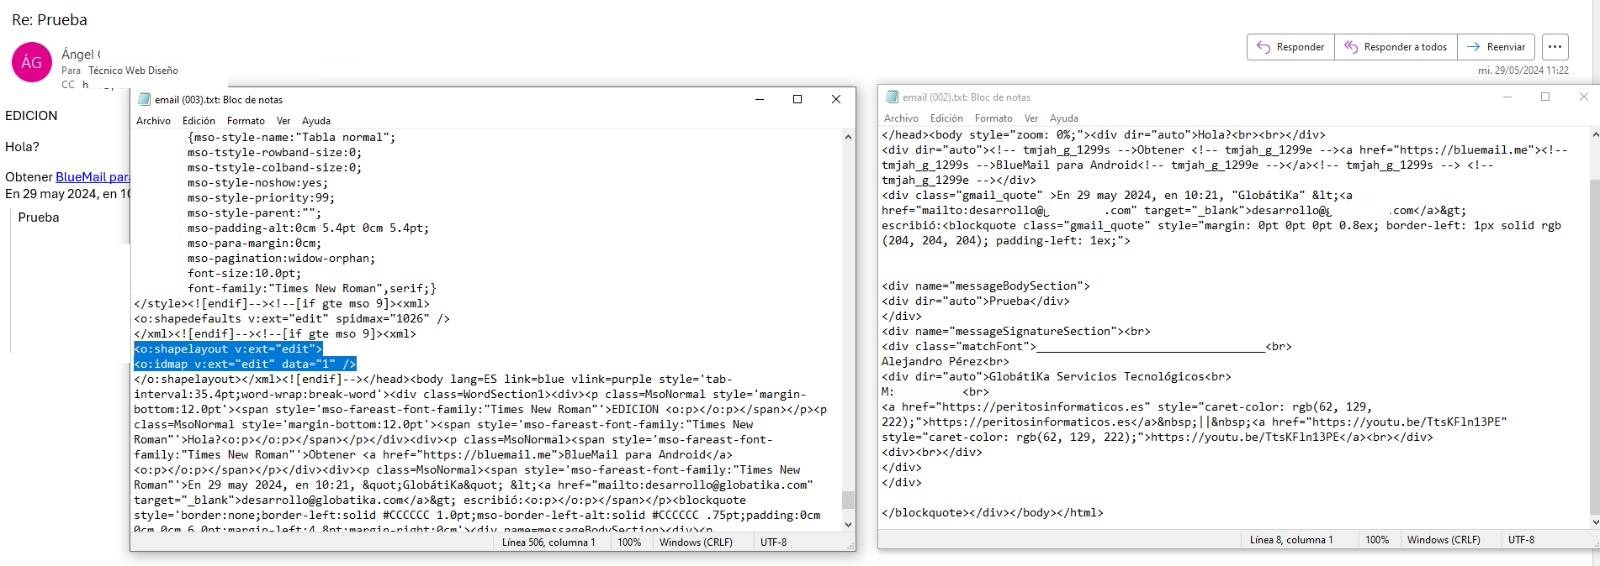Close the email (003).txt Notepad window
The height and width of the screenshot is (566, 1600).
(x=836, y=99)
